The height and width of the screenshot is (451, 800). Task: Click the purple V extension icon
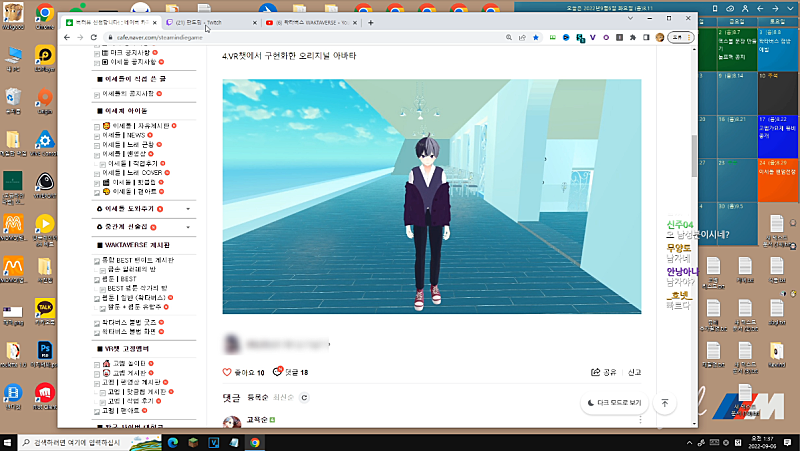pyautogui.click(x=593, y=37)
